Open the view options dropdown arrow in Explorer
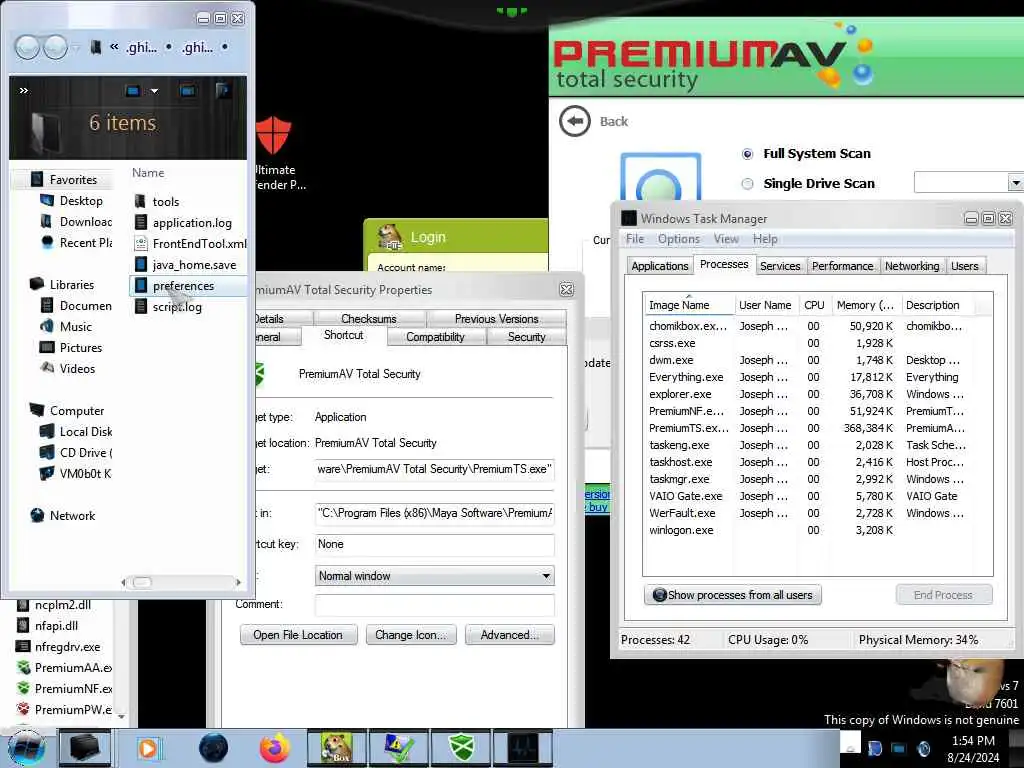The image size is (1024, 768). click(x=154, y=91)
